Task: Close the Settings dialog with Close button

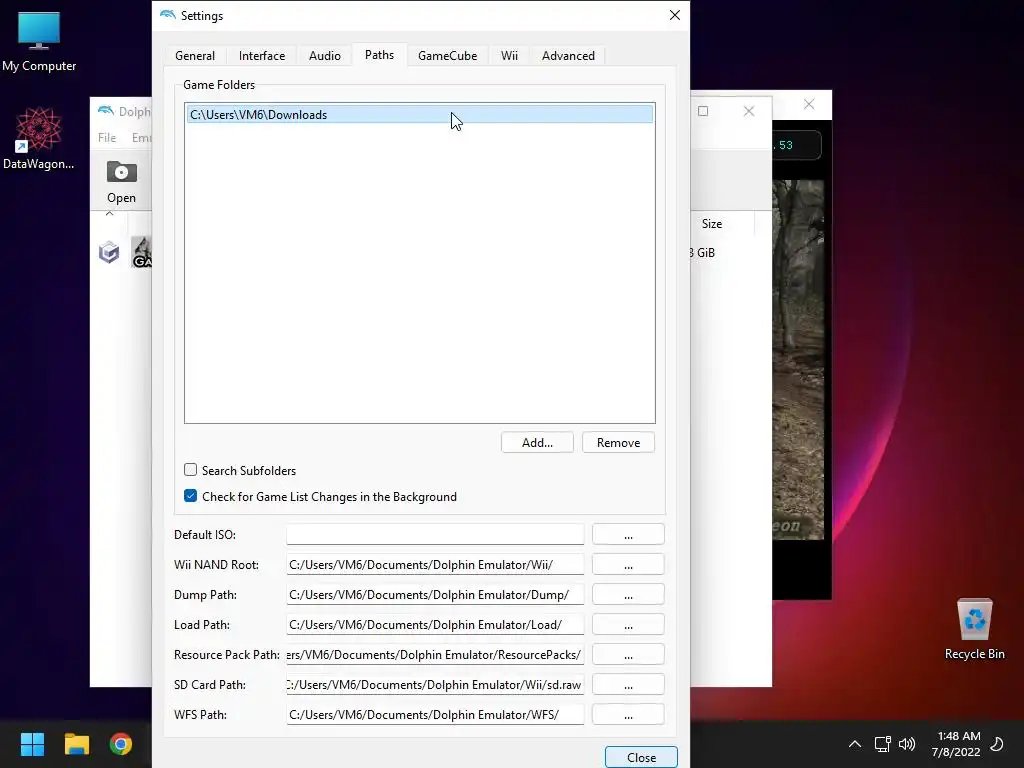Action: click(x=641, y=757)
